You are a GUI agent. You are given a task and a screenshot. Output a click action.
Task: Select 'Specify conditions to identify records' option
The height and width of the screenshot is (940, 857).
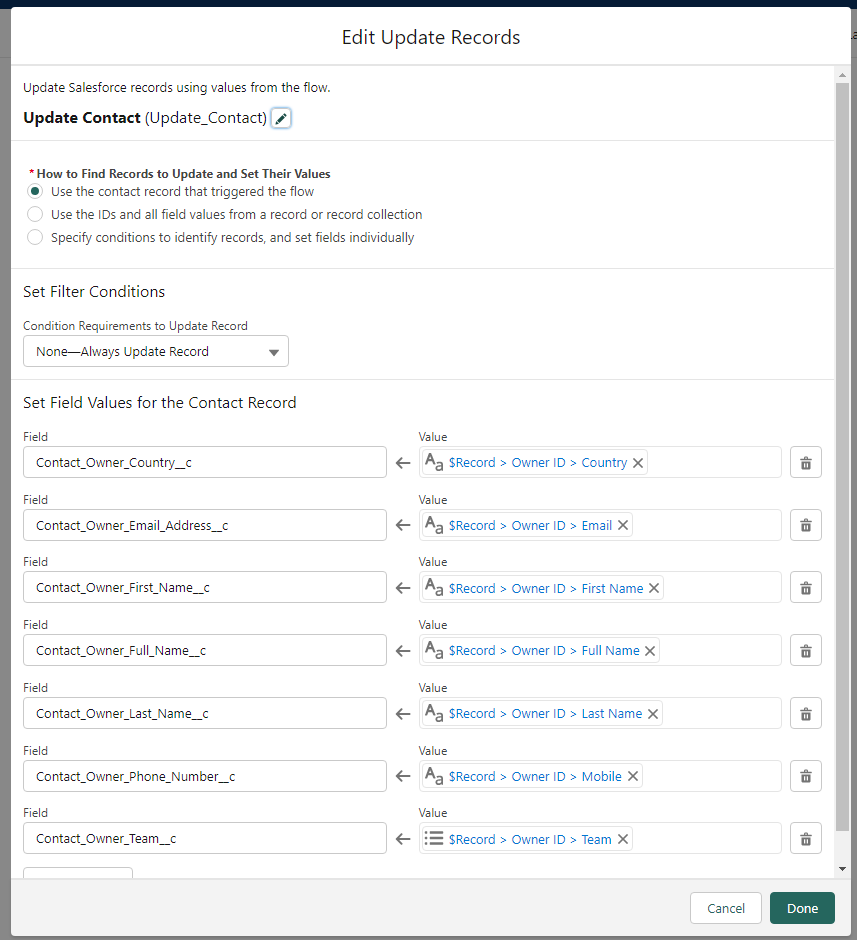tap(35, 238)
